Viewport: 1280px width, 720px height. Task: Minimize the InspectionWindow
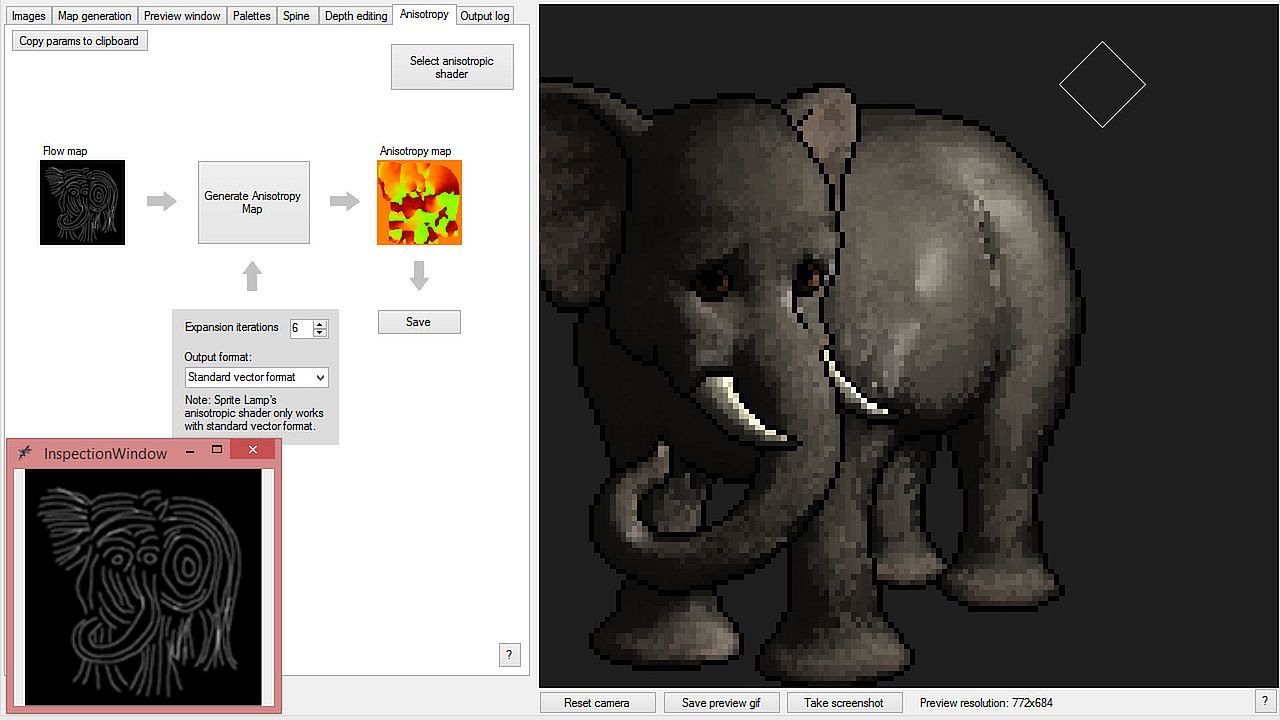click(x=190, y=452)
